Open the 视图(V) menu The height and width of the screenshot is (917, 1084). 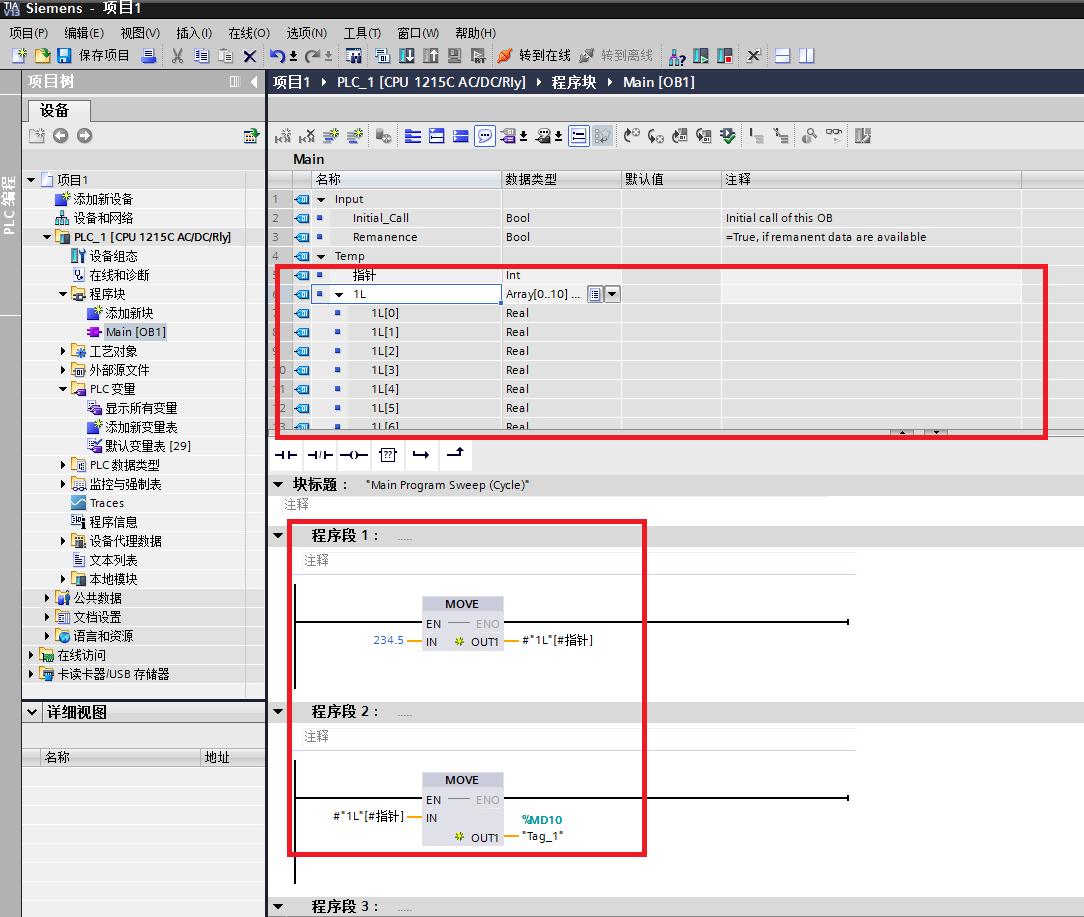[x=140, y=33]
